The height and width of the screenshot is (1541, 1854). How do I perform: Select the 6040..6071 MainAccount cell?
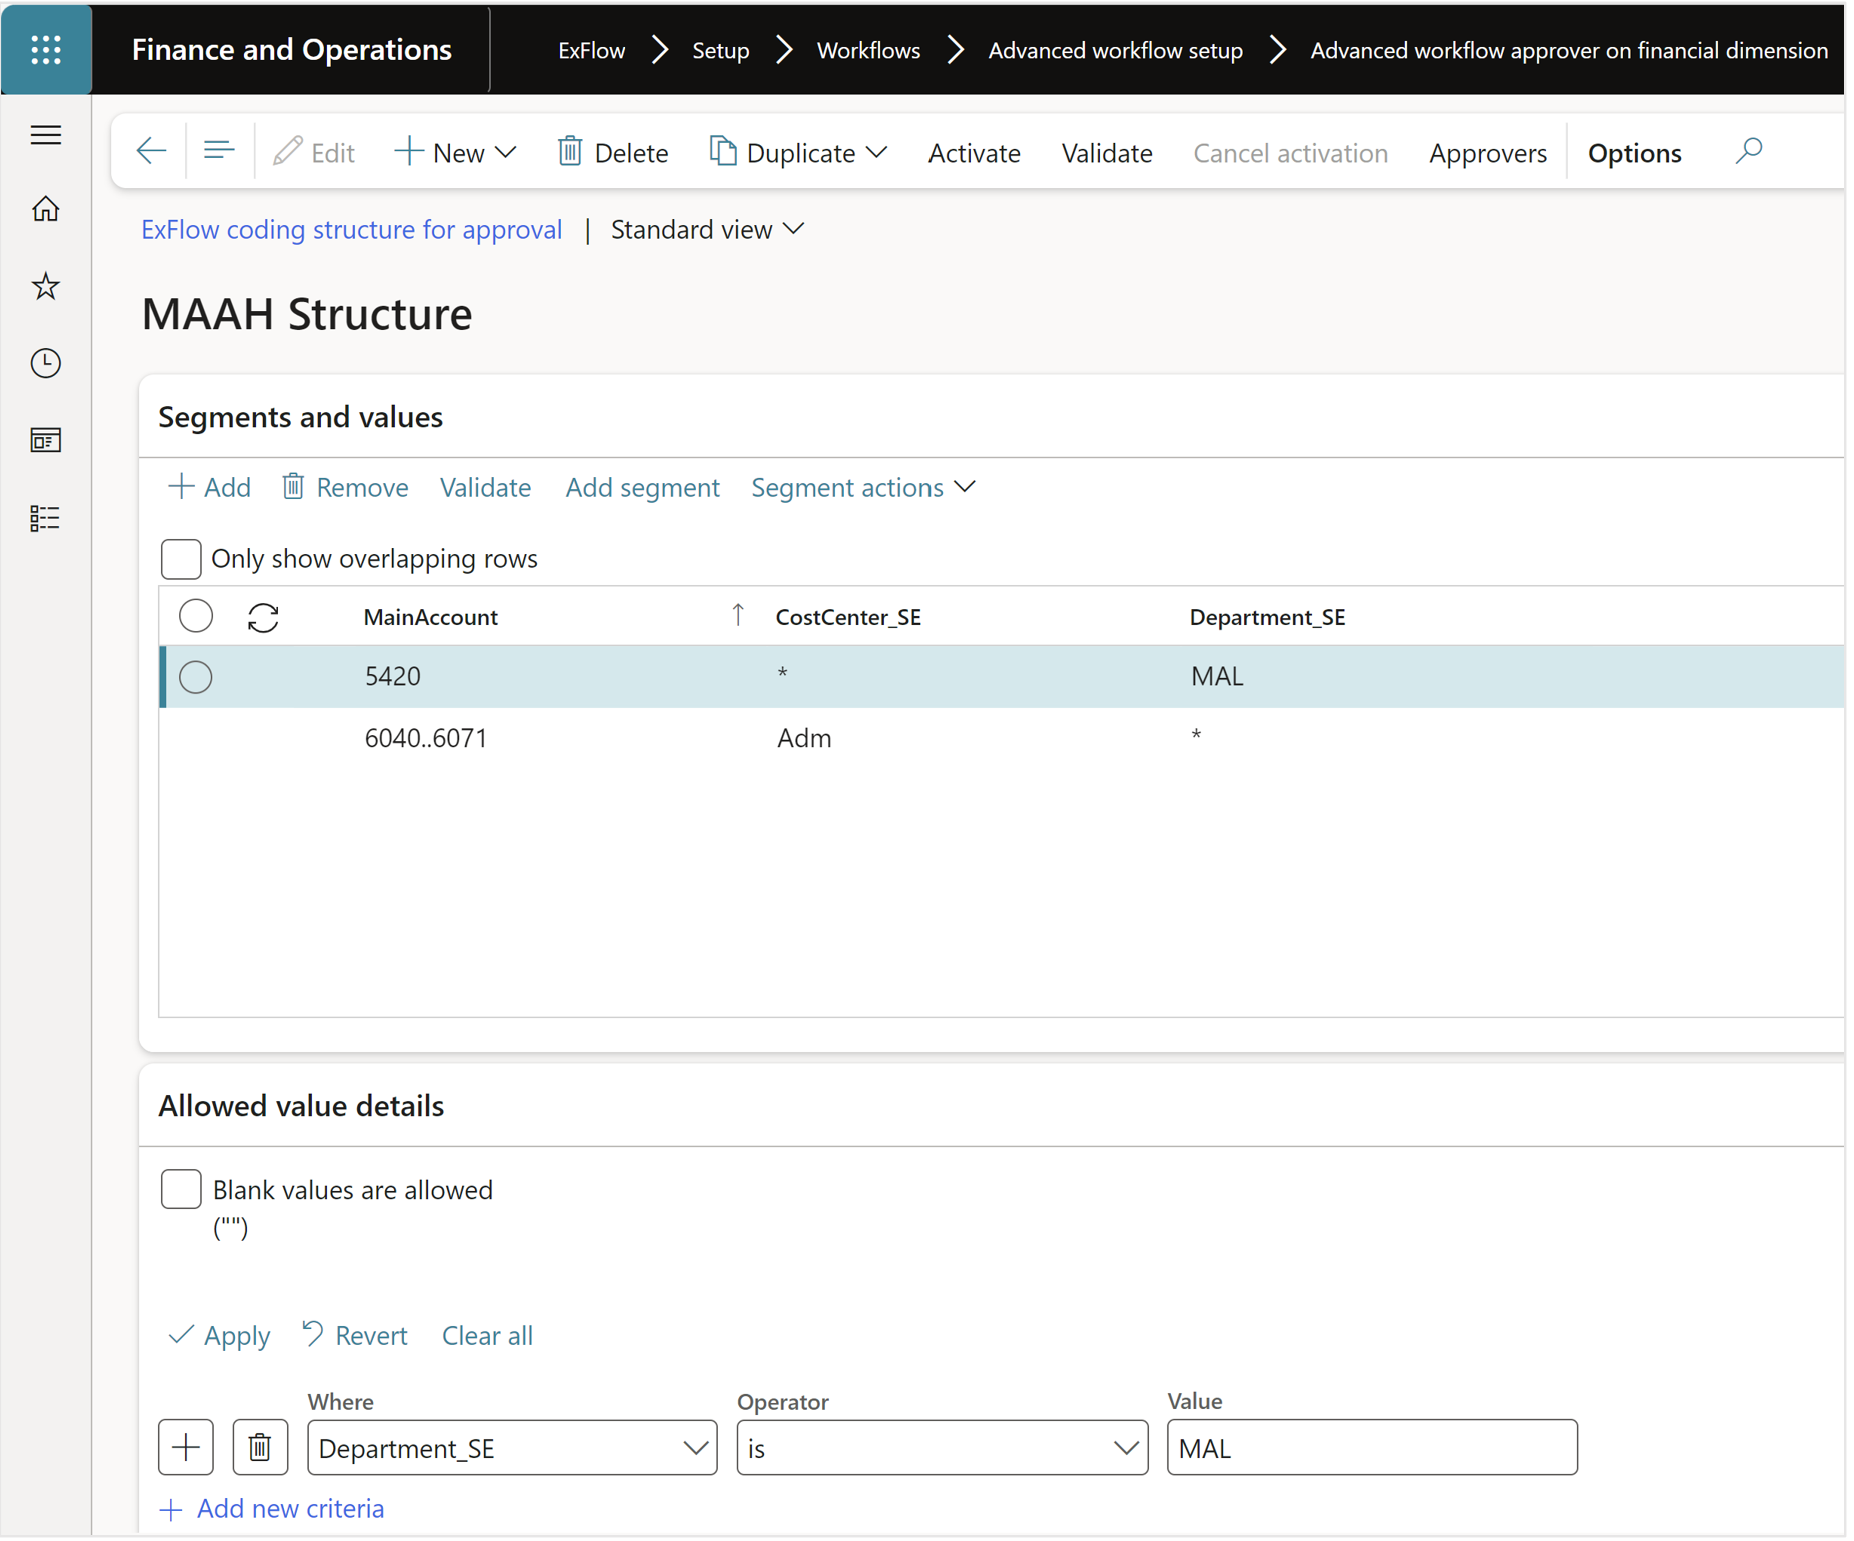coord(426,738)
